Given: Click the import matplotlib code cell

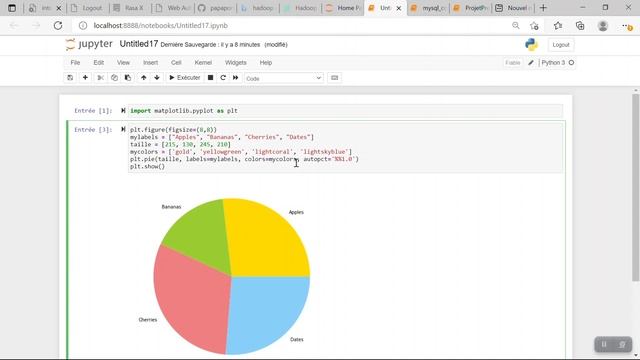Looking at the screenshot, I should (345, 111).
